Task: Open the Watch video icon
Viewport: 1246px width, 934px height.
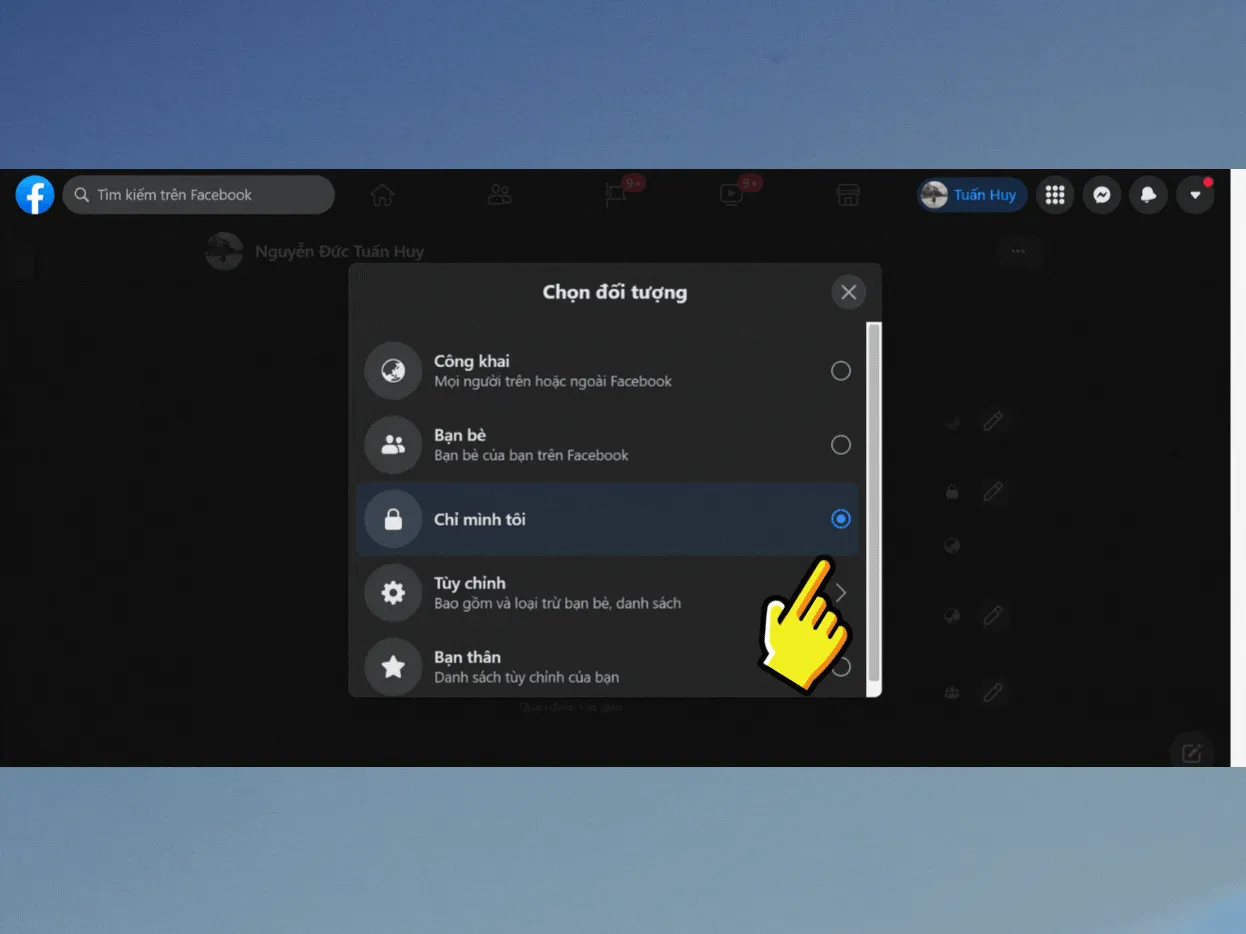Action: tap(731, 195)
